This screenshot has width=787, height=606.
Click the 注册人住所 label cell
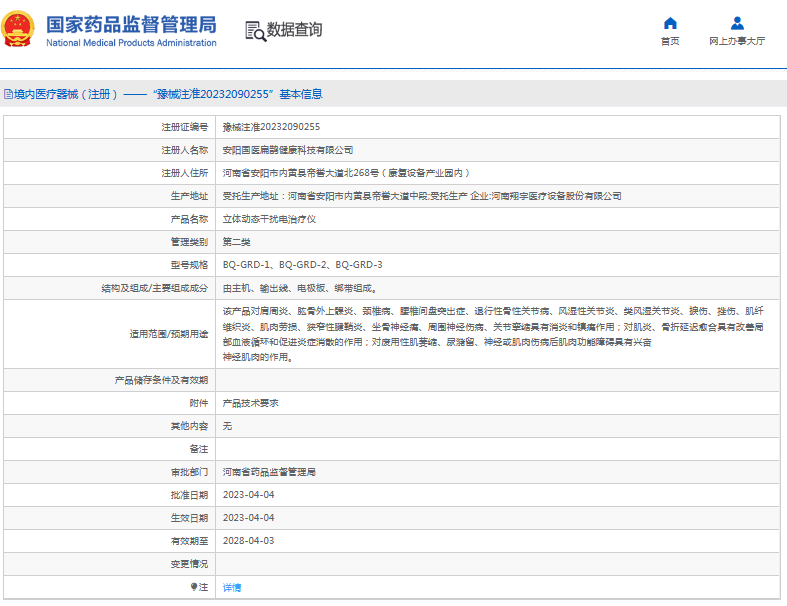109,173
